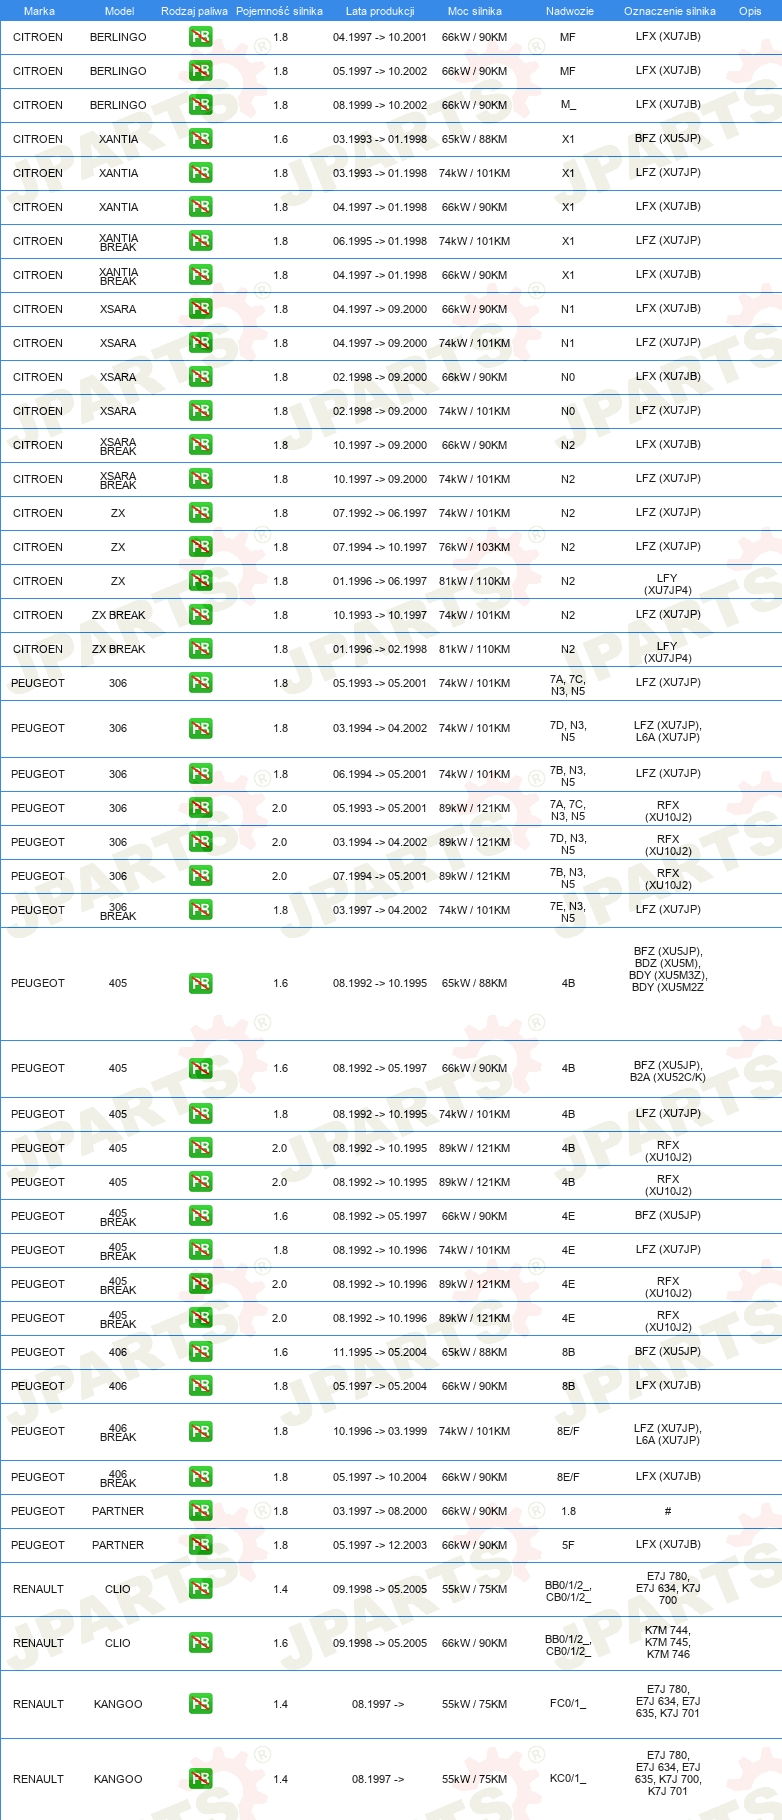Select date range 07.1994 -> 10.1997

380,547
